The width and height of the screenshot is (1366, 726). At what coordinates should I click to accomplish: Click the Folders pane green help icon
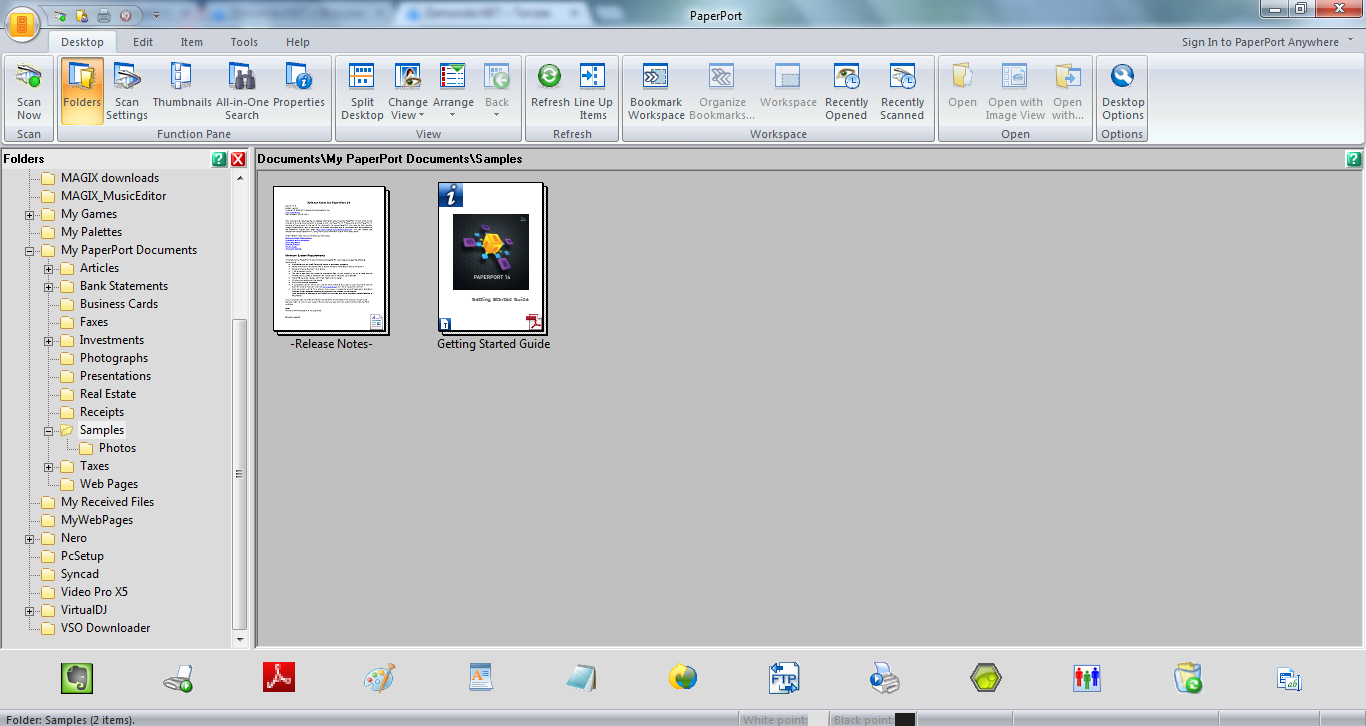click(x=219, y=159)
